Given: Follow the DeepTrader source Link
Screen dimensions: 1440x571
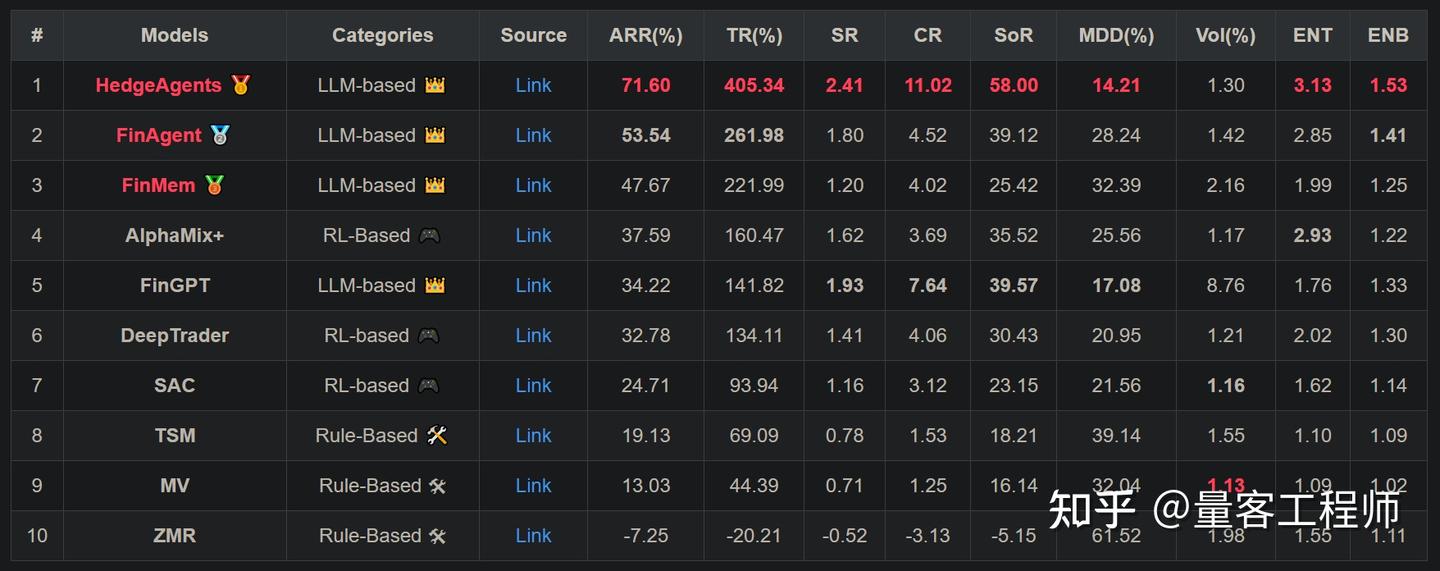Looking at the screenshot, I should pyautogui.click(x=533, y=335).
